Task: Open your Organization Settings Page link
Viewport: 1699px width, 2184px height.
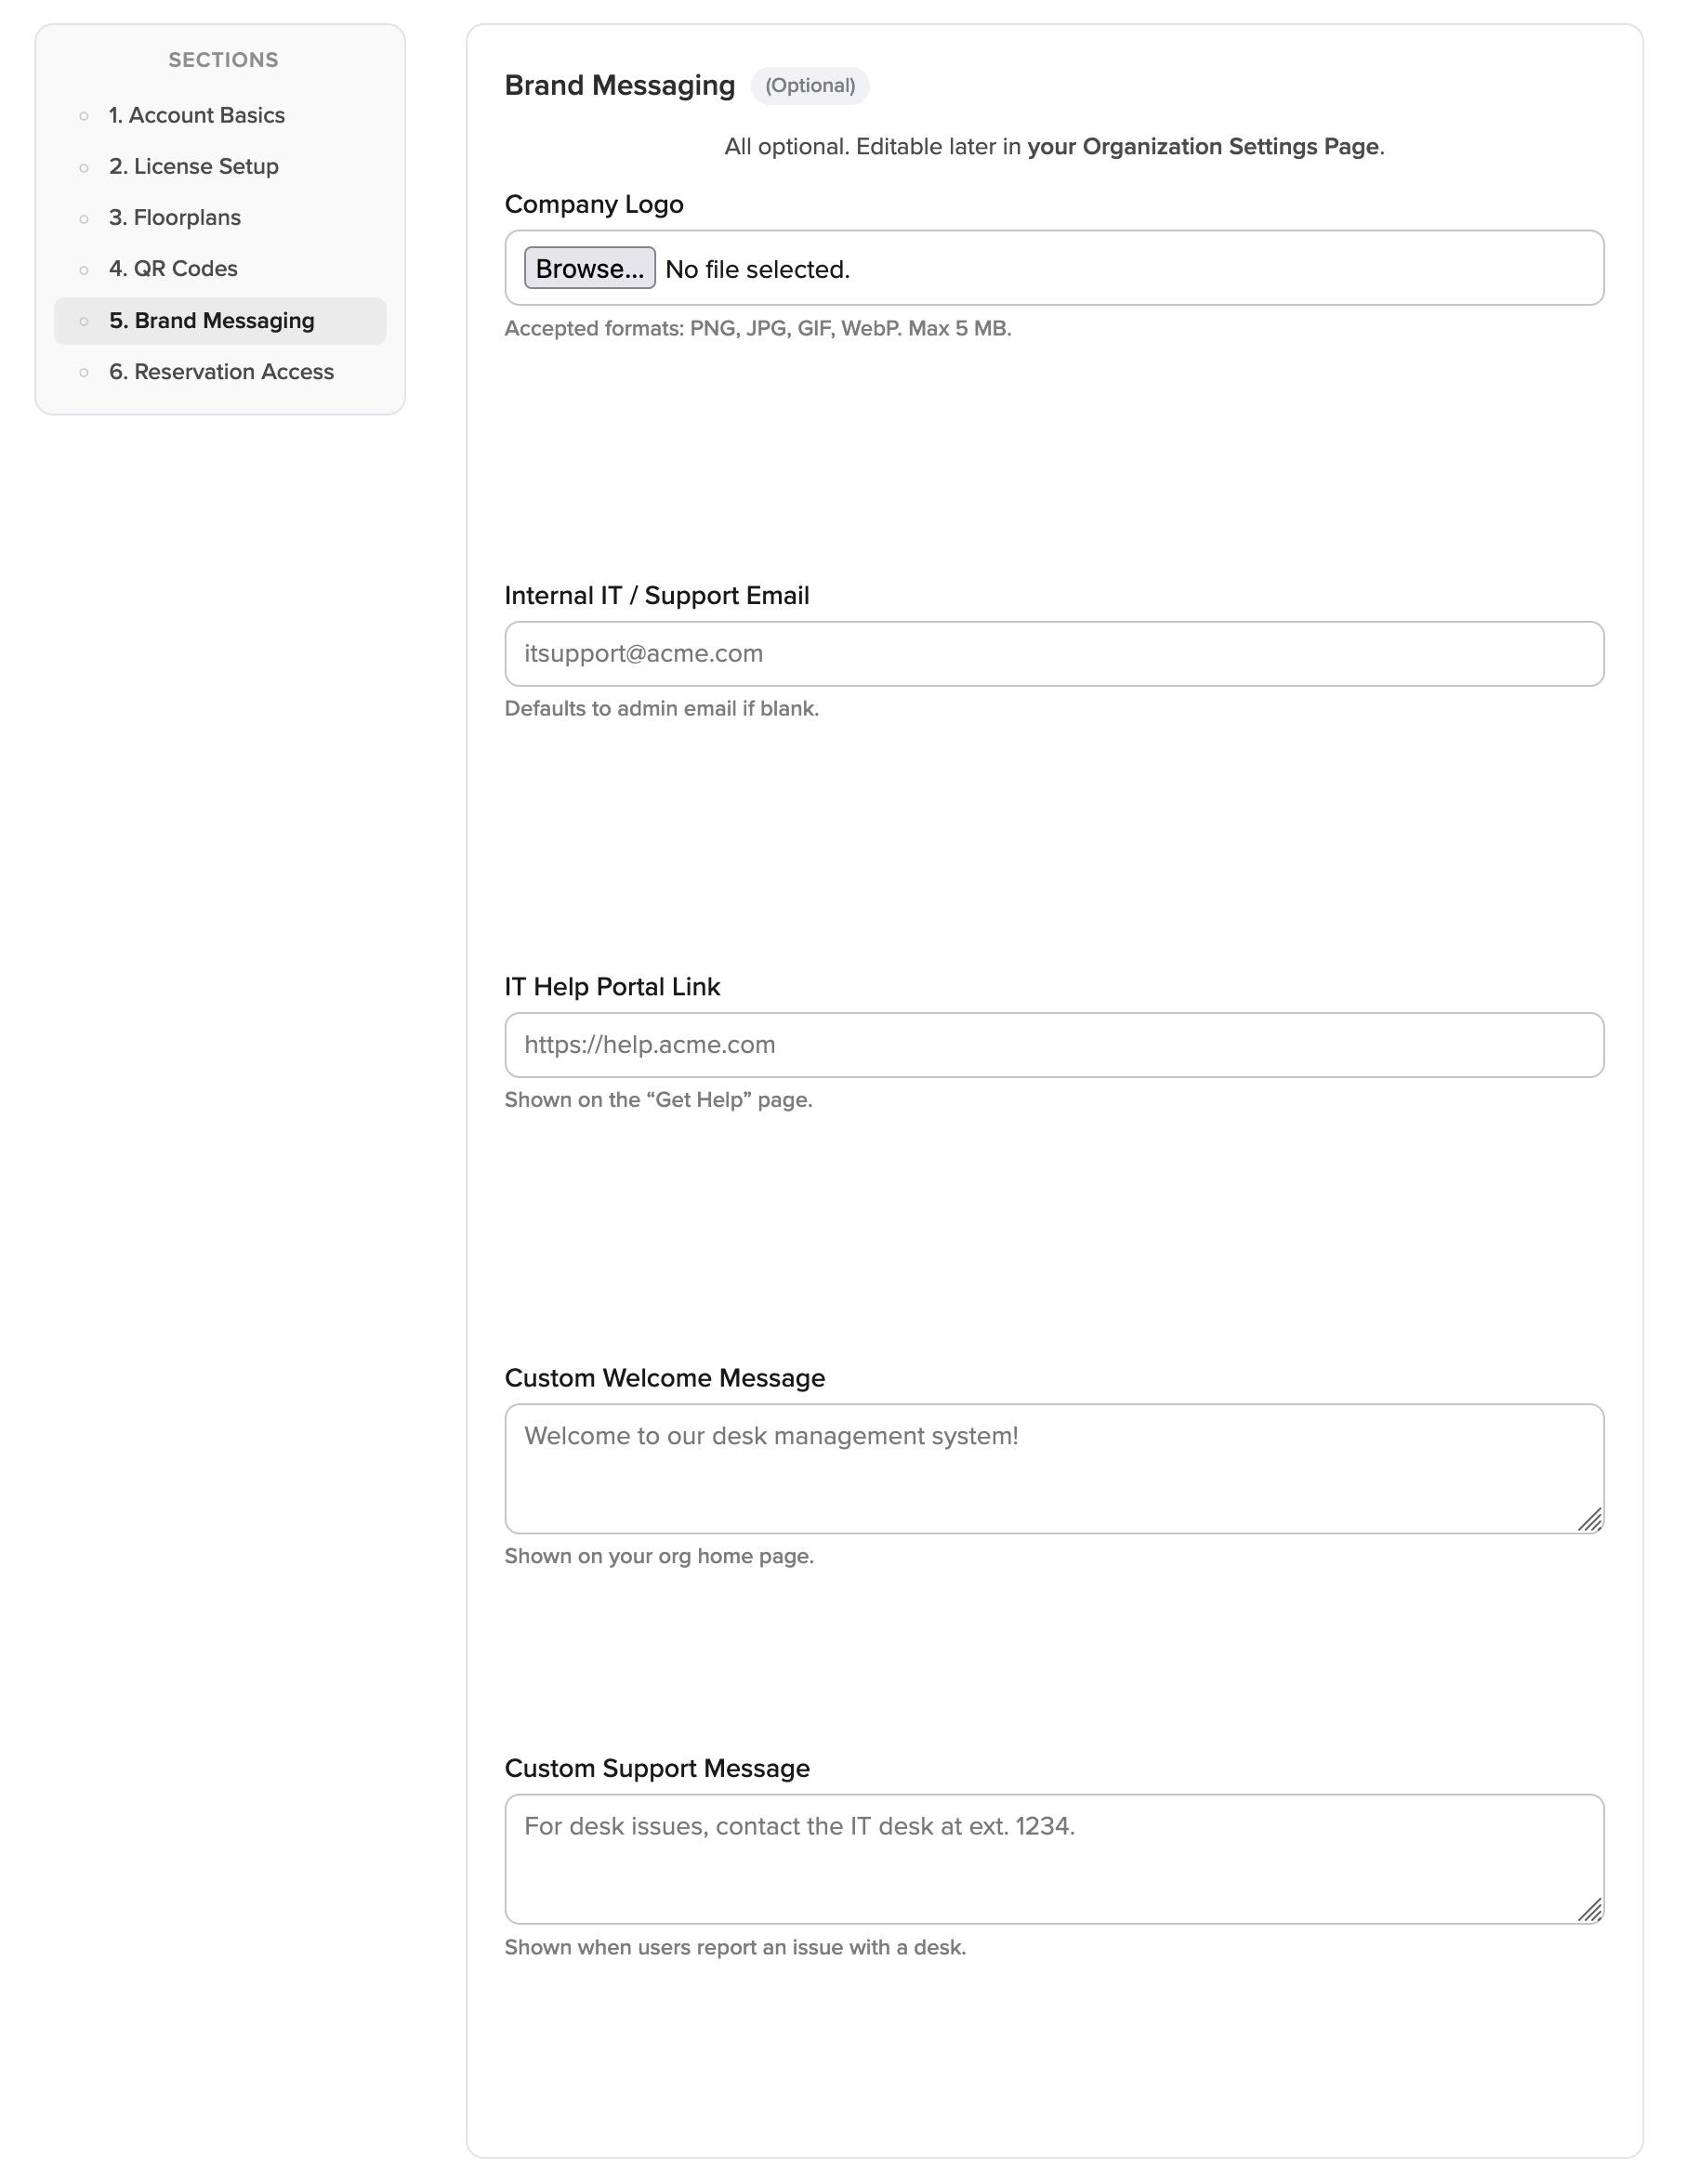Action: click(1203, 146)
